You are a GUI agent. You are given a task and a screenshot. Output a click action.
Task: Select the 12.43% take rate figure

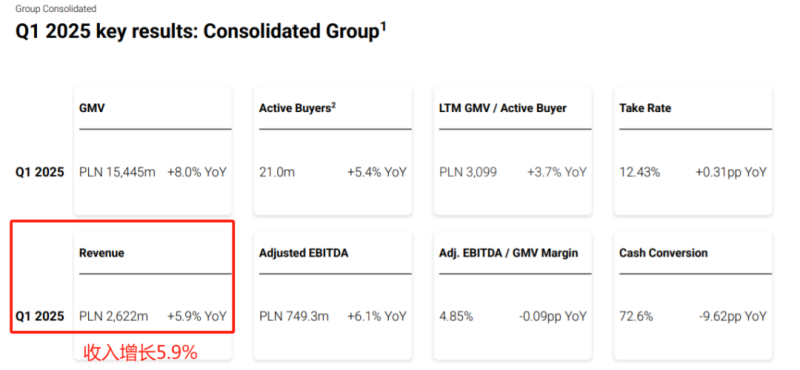[x=639, y=172]
